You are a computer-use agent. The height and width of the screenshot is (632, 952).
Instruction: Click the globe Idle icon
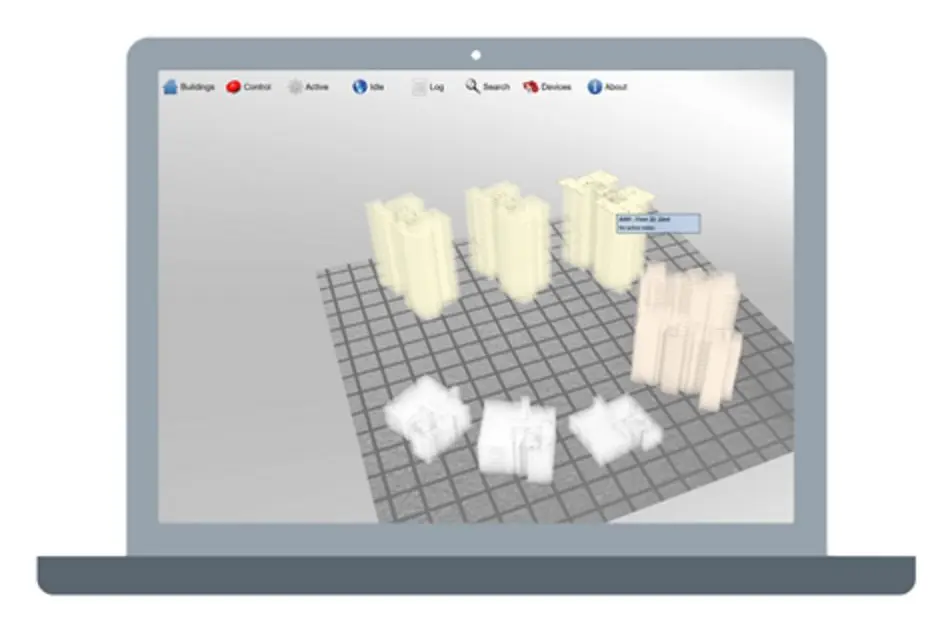[x=359, y=87]
